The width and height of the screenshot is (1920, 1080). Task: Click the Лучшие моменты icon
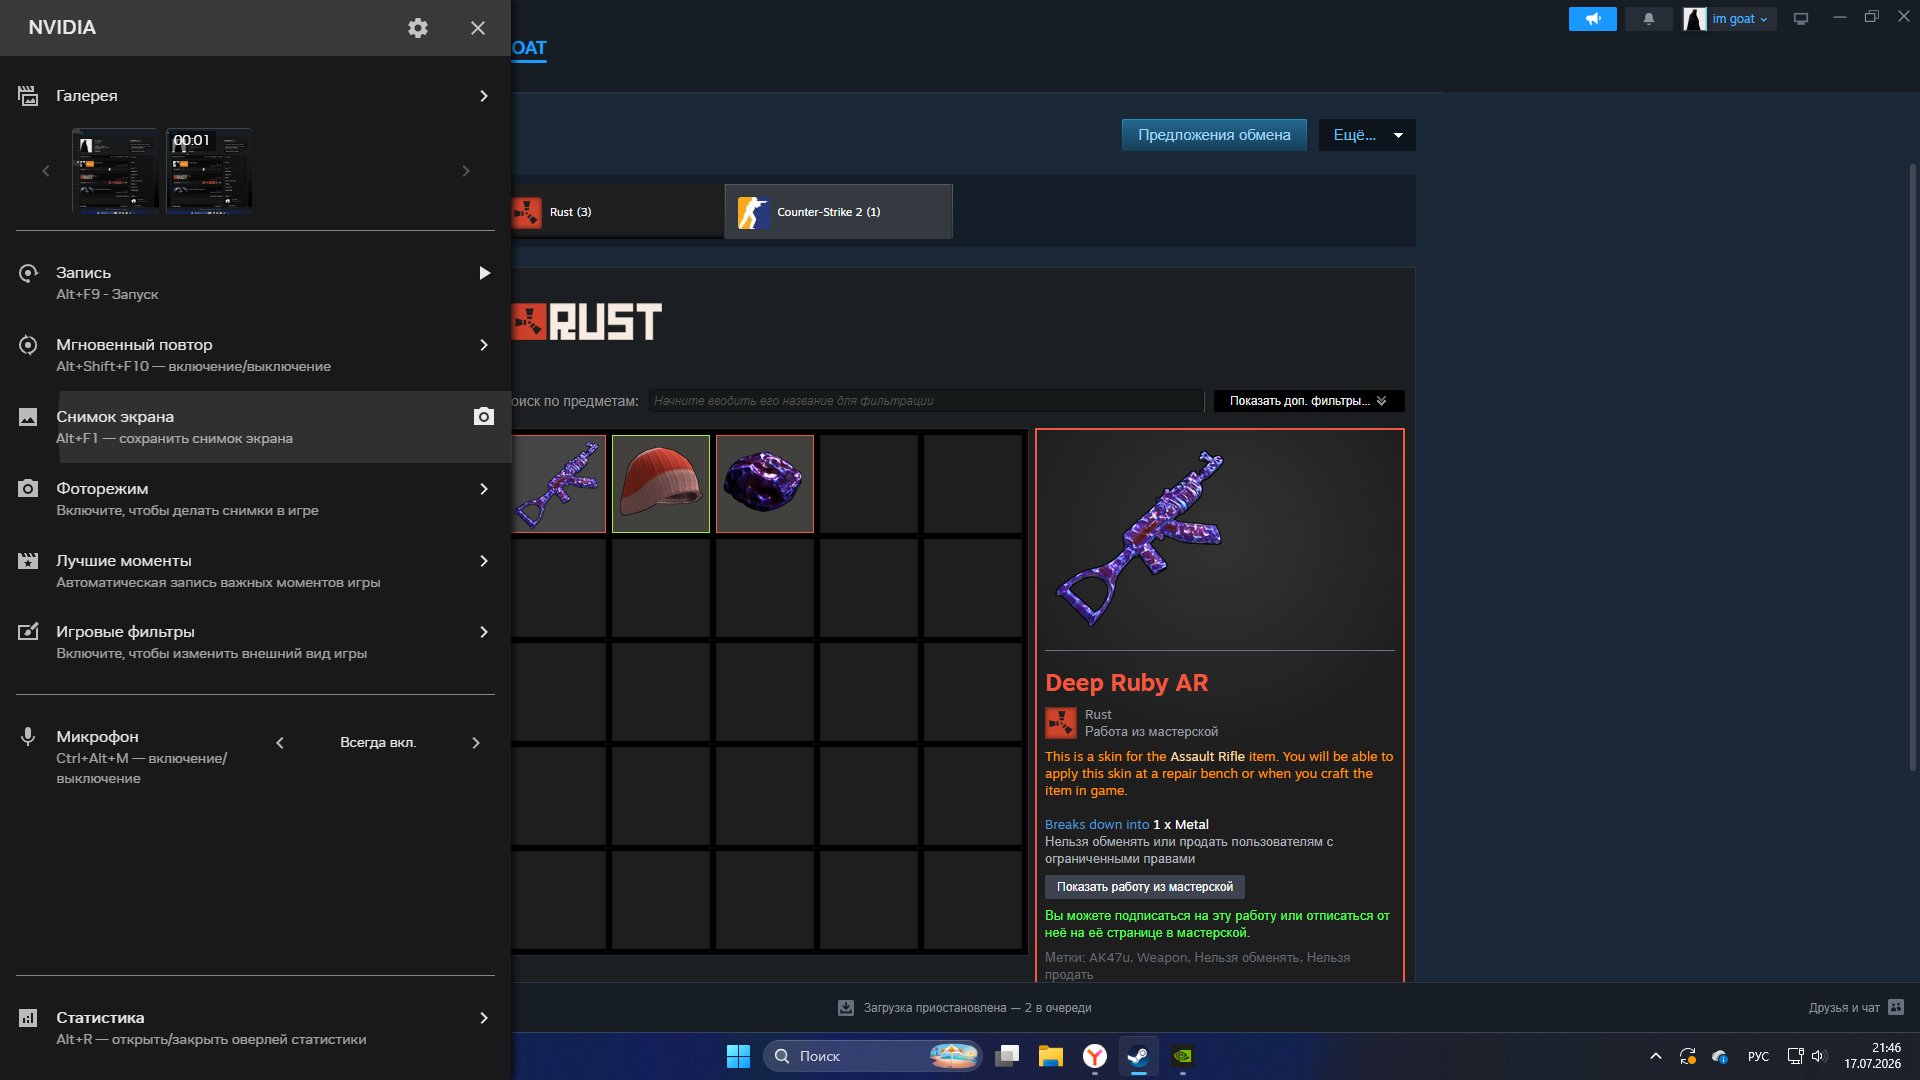[x=28, y=561]
